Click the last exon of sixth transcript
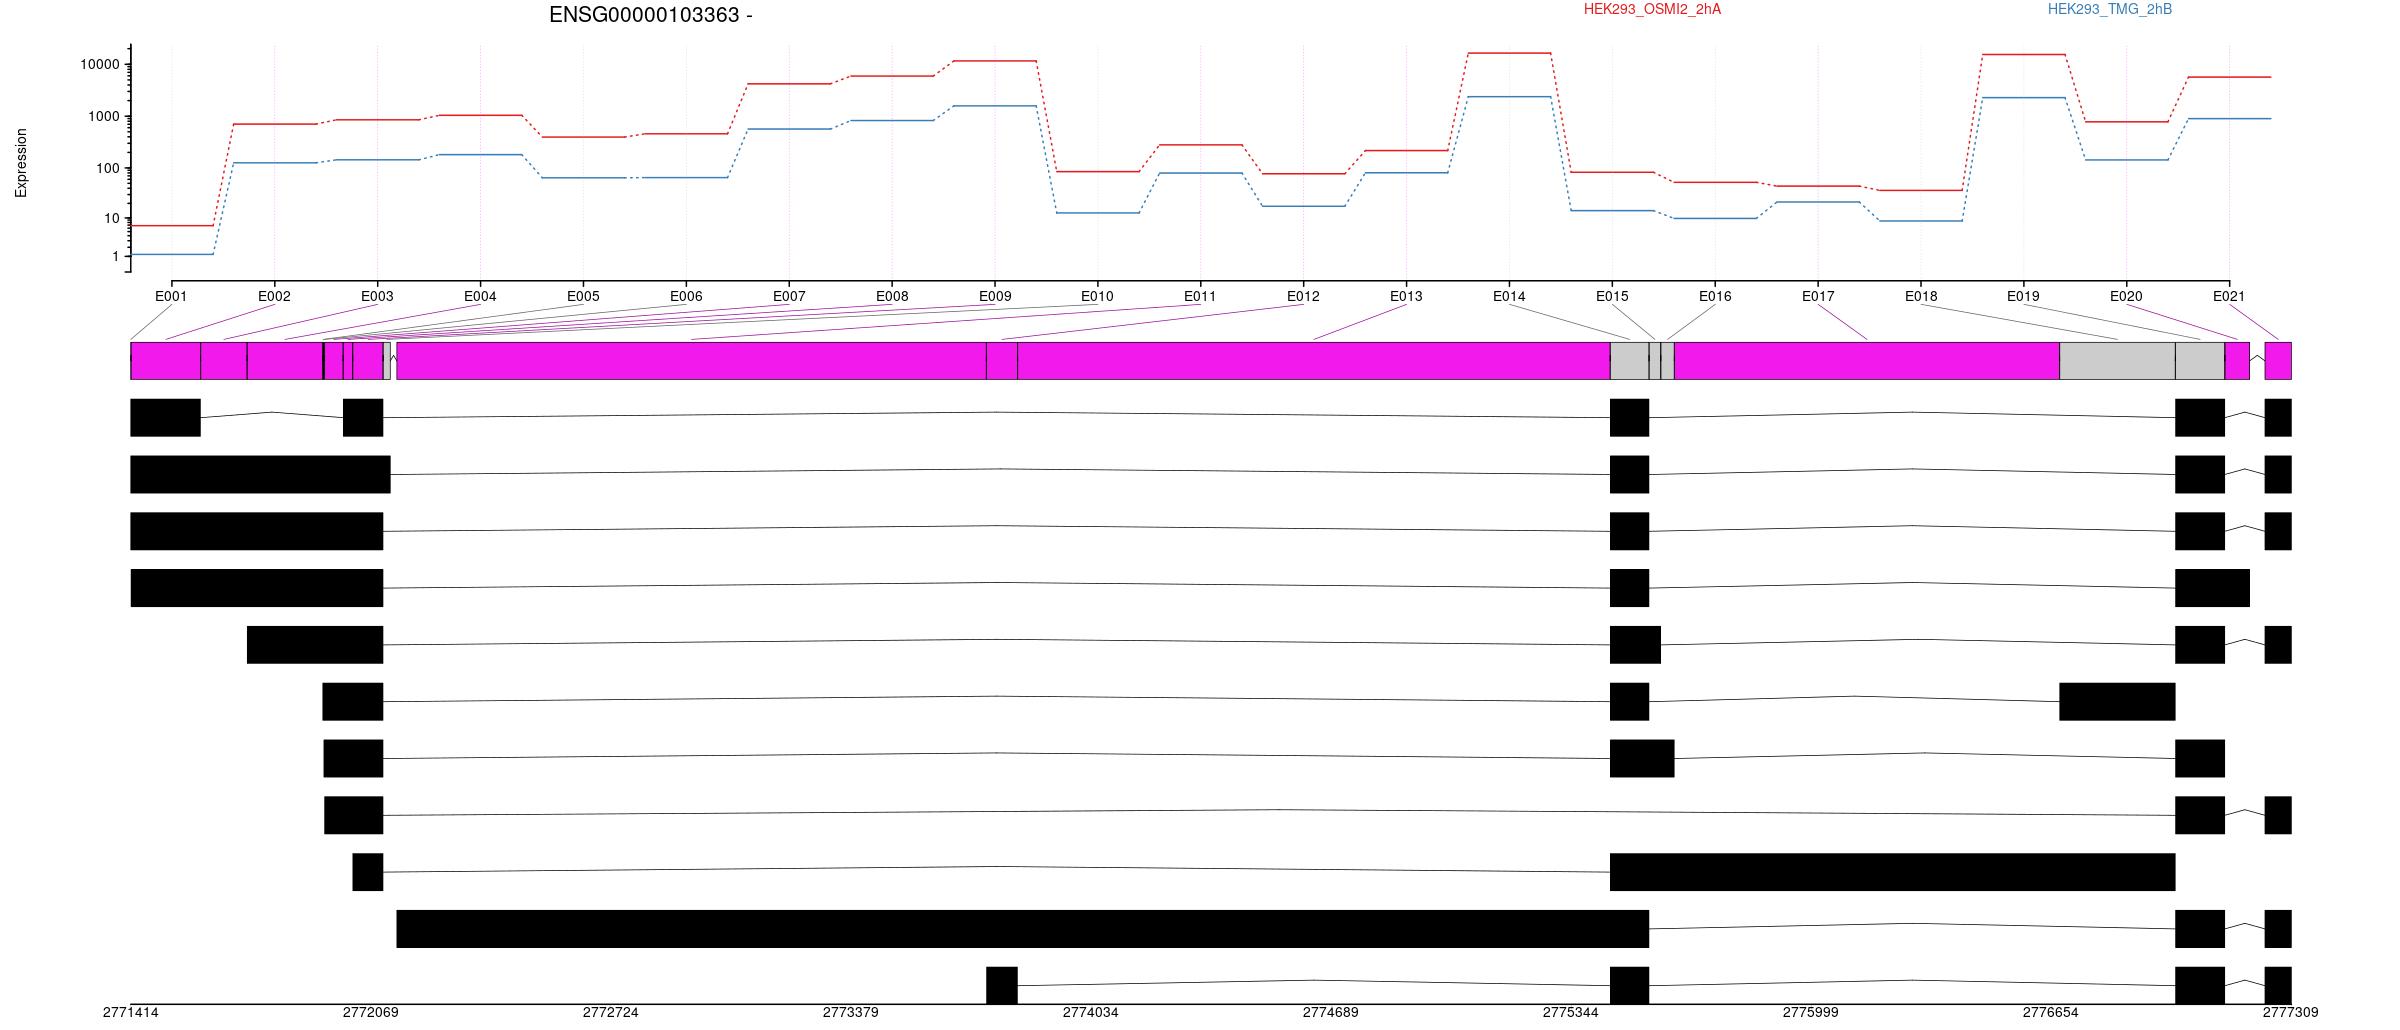2400x1030 pixels. pos(2117,702)
